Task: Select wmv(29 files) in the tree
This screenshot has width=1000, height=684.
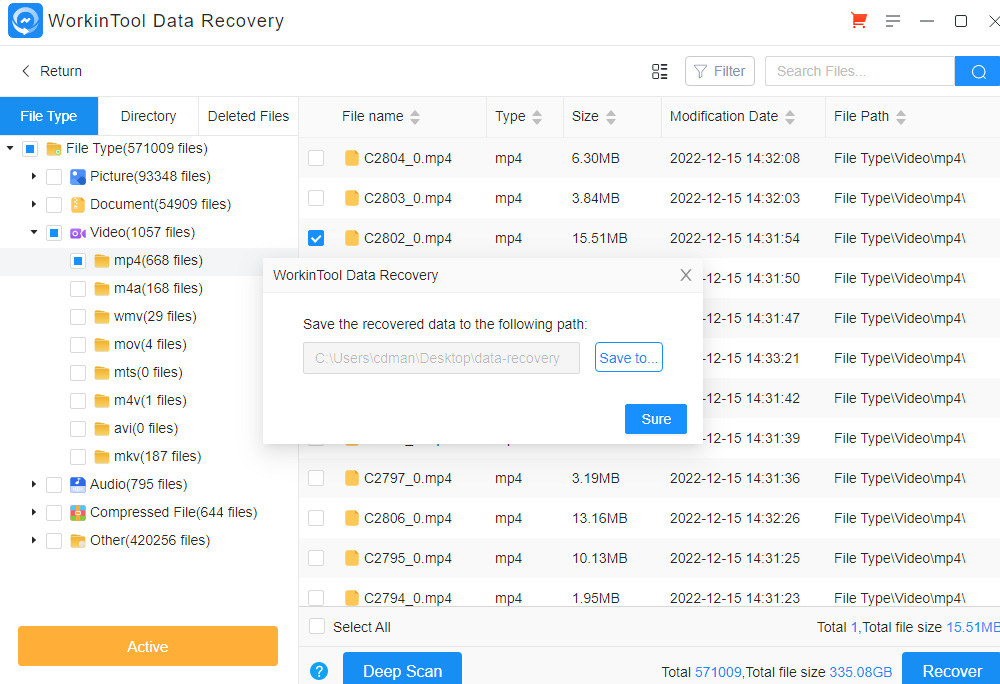Action: click(x=155, y=317)
